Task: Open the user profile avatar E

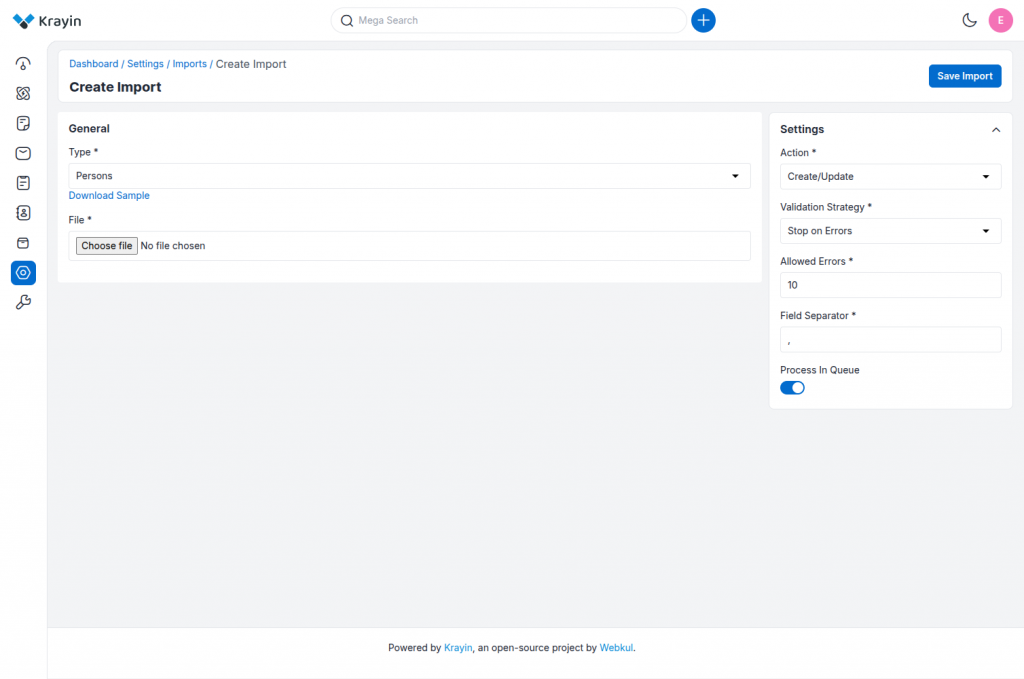Action: click(x=1000, y=20)
